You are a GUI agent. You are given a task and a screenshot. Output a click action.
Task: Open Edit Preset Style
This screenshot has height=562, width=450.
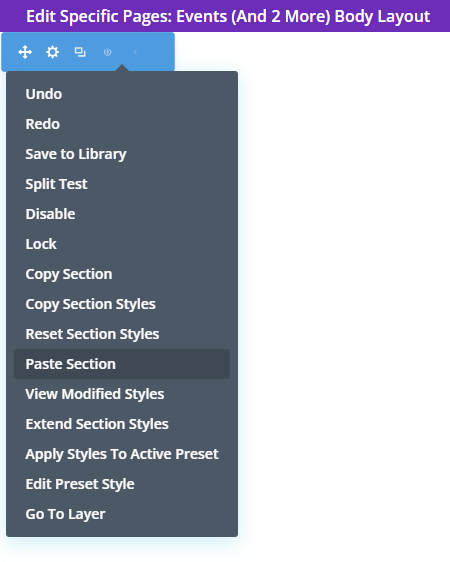coord(80,484)
